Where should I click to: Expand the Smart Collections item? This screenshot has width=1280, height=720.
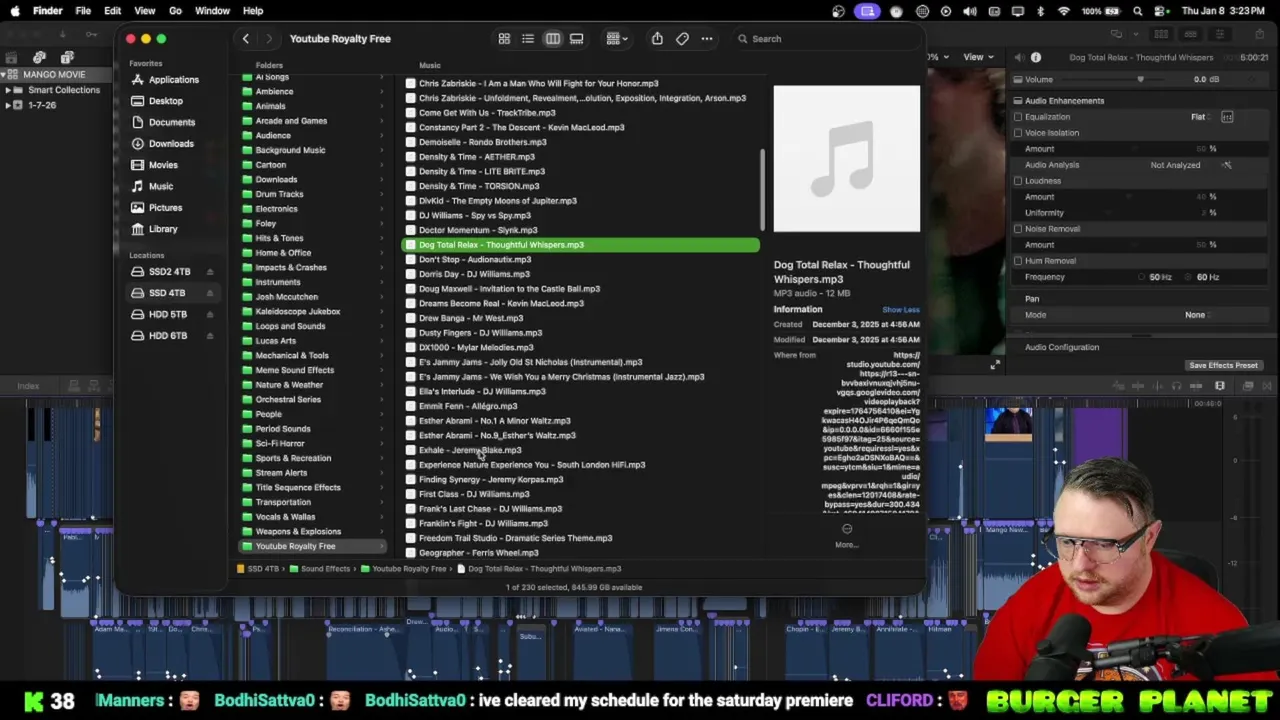point(9,90)
